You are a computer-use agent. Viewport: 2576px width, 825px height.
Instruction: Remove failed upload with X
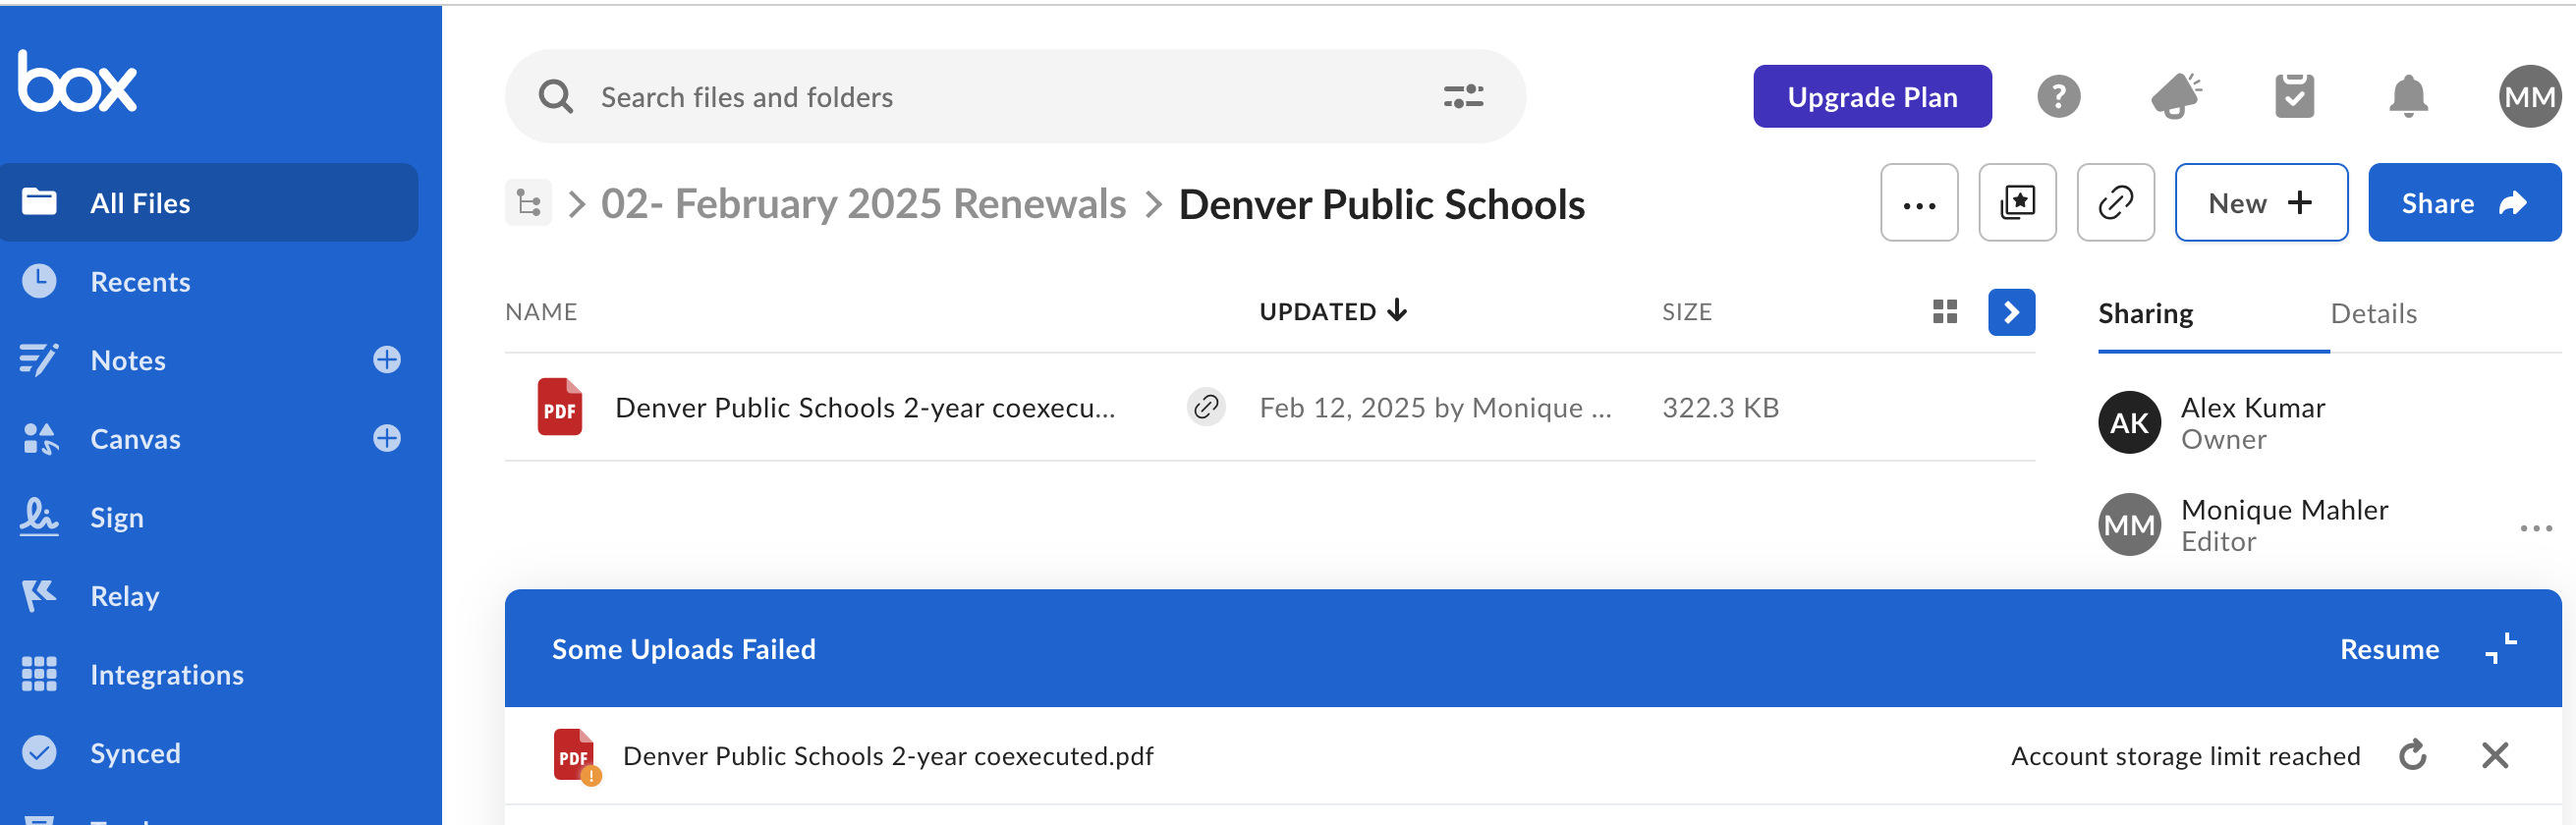(2495, 755)
